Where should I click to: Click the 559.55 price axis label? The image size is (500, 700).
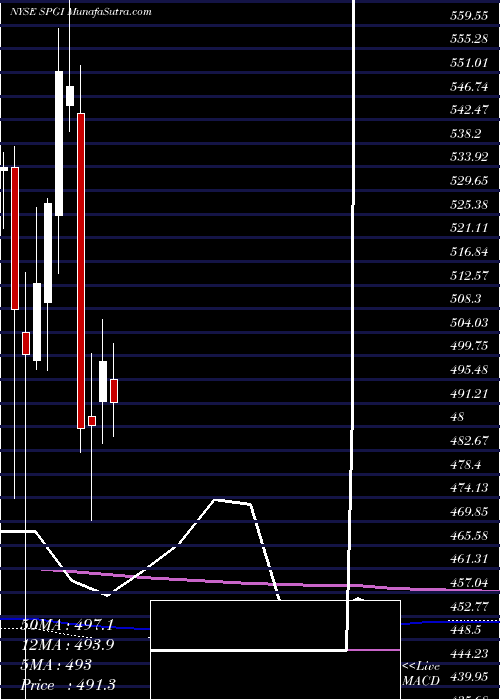click(x=468, y=17)
